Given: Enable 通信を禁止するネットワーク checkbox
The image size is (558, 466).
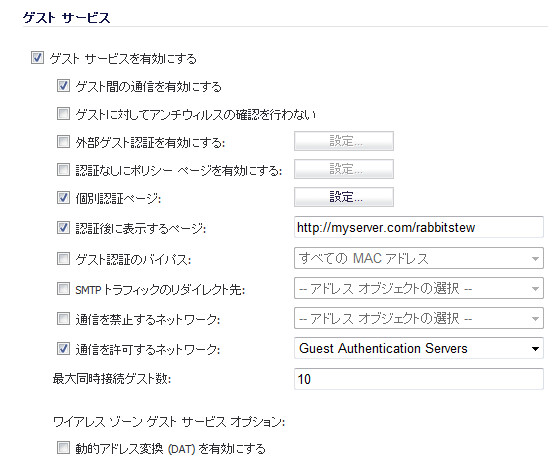Looking at the screenshot, I should pyautogui.click(x=63, y=318).
